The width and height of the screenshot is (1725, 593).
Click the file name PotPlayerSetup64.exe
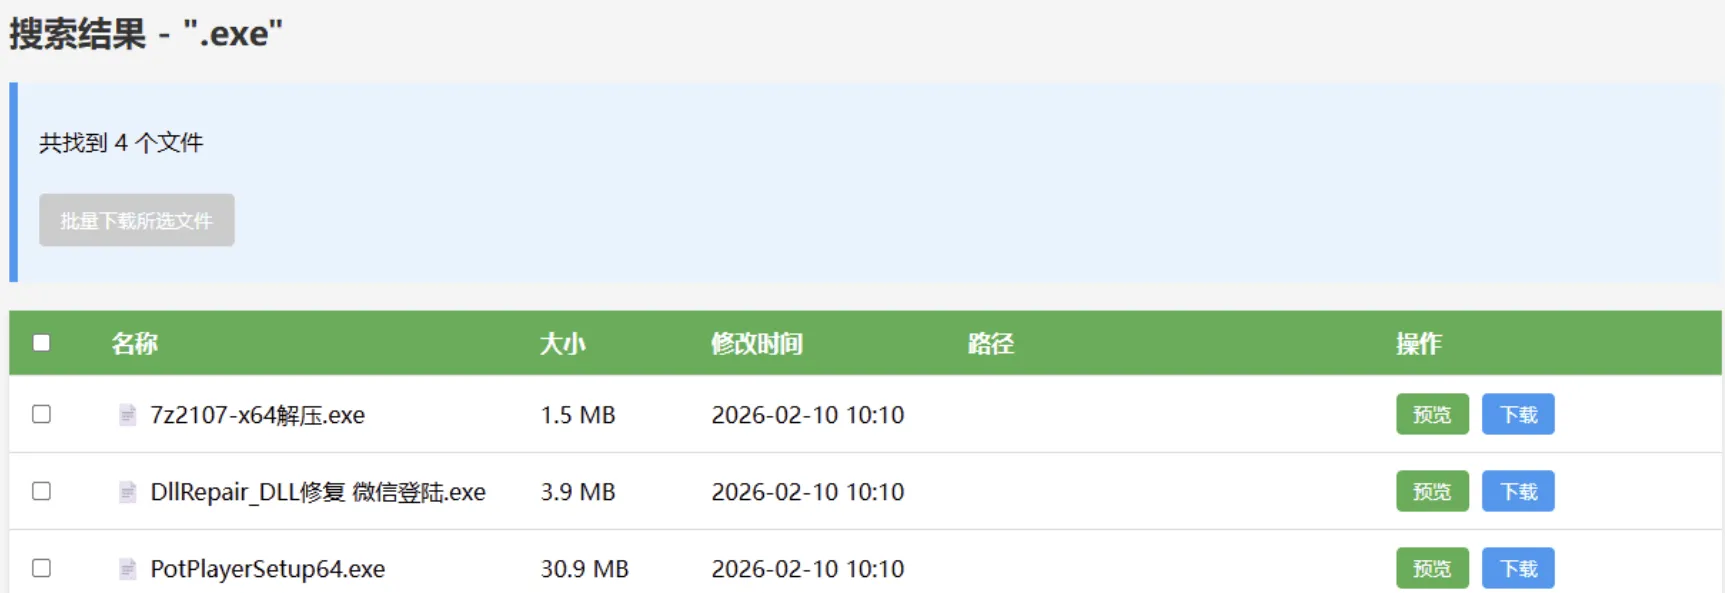(264, 568)
